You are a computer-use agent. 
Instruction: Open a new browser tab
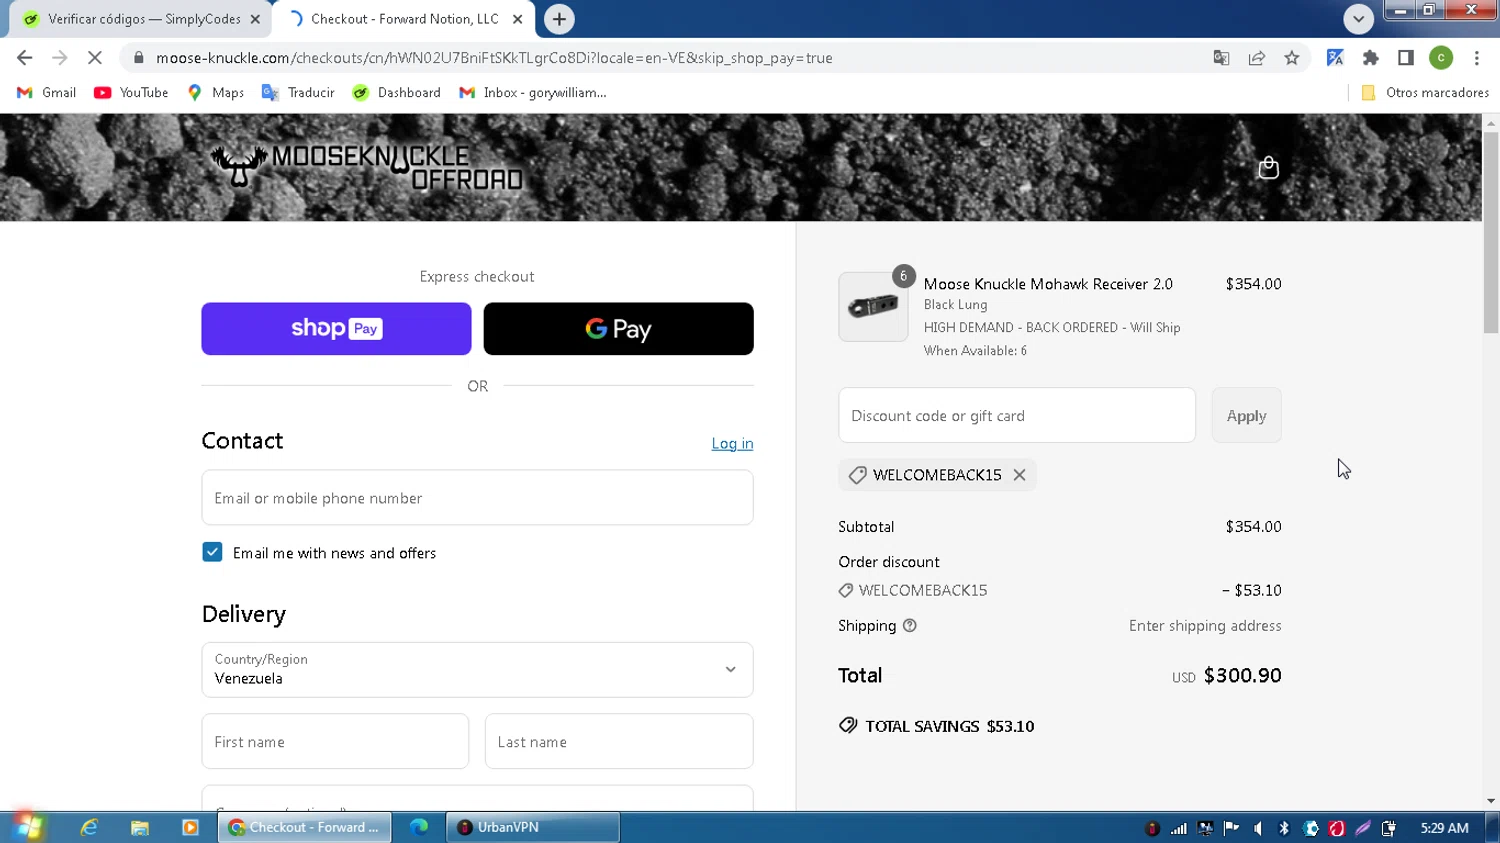(559, 19)
